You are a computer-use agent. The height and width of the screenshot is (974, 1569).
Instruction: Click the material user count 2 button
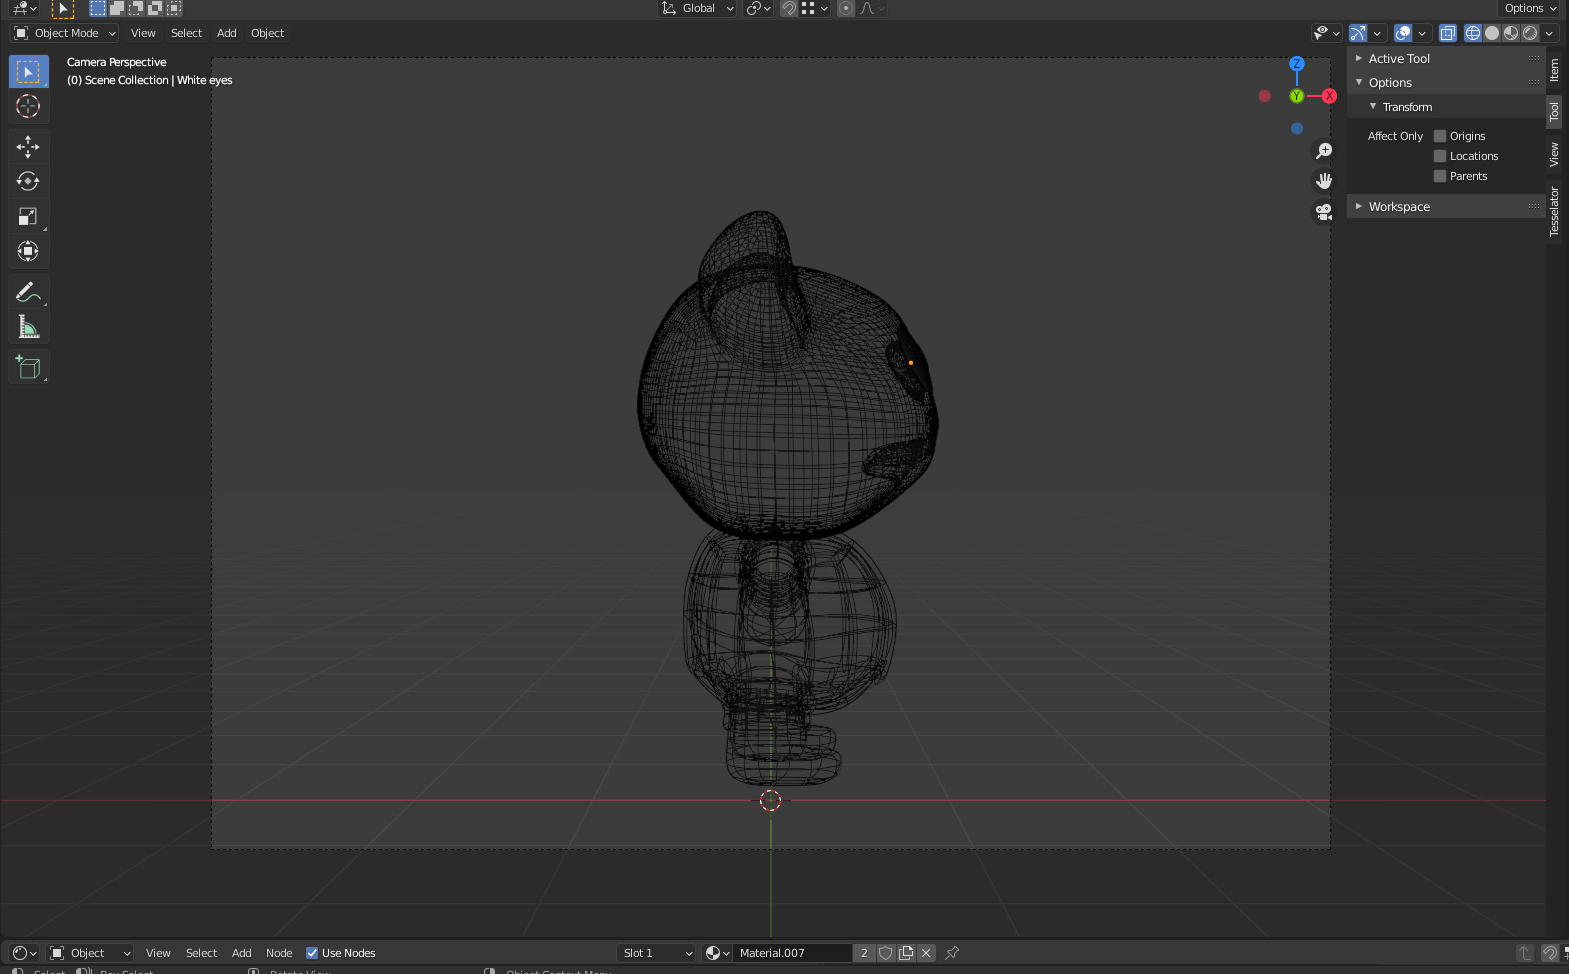[x=864, y=953]
